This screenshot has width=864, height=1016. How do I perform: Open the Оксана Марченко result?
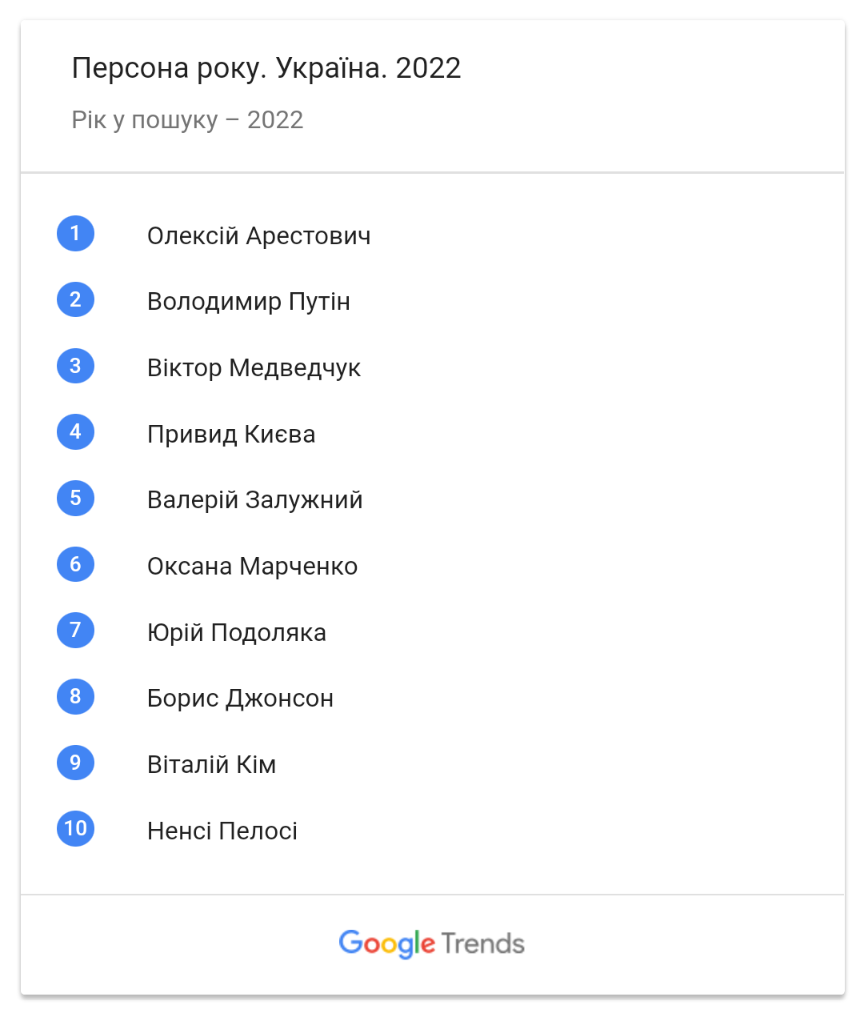[x=252, y=566]
